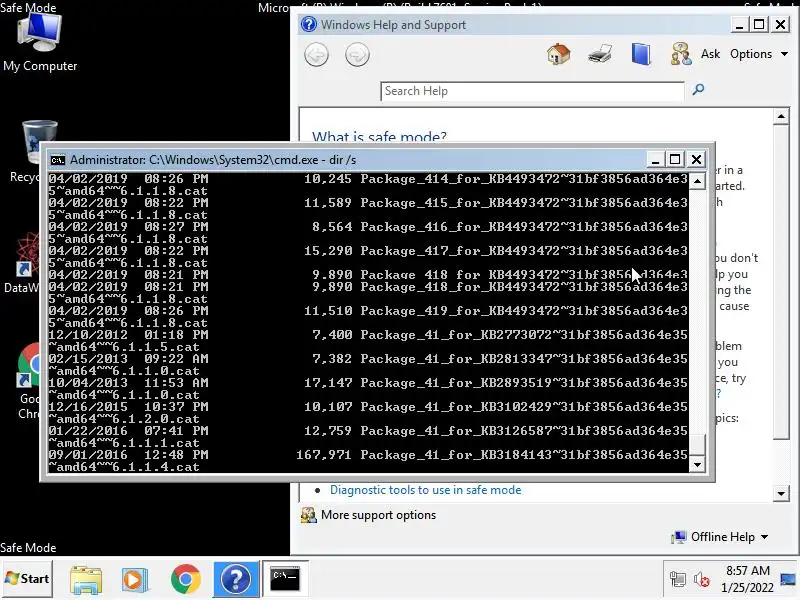Screen dimensions: 800x600
Task: Open the Options dropdown in Help
Action: (759, 54)
